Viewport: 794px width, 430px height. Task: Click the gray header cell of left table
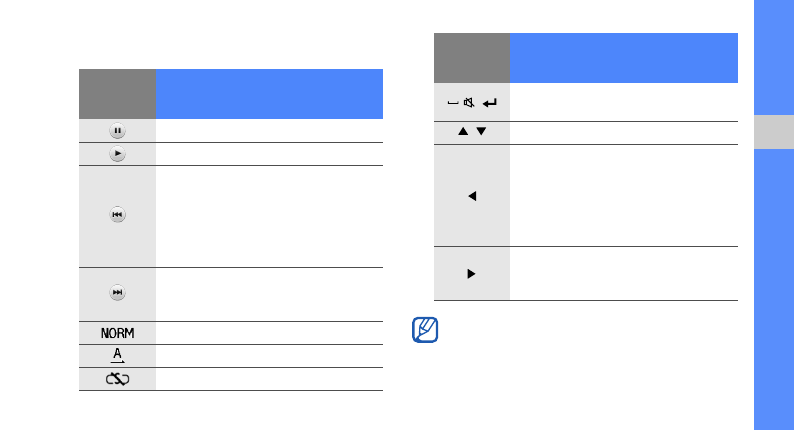tap(118, 93)
